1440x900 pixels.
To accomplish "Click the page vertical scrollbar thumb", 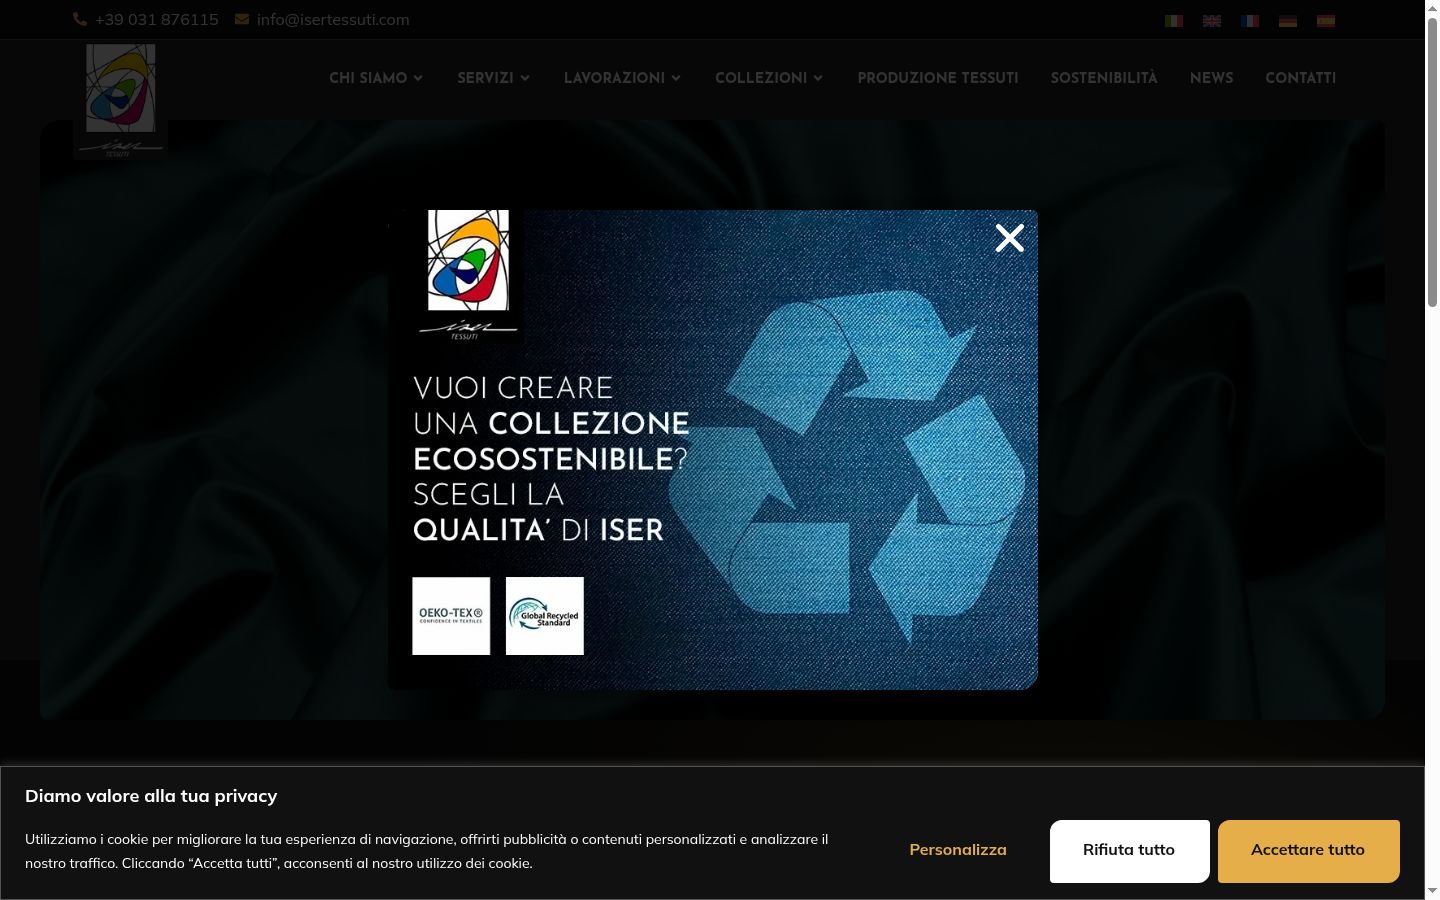I will pos(1432,160).
